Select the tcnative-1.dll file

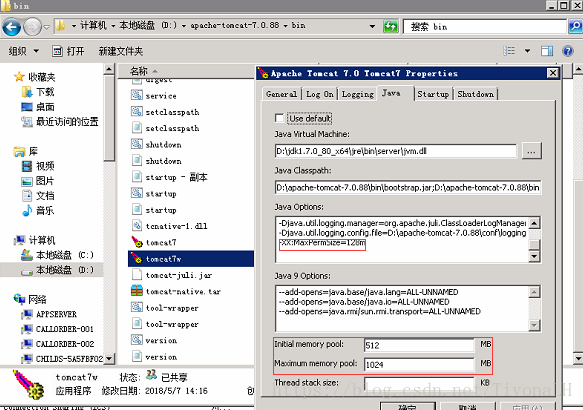click(169, 226)
